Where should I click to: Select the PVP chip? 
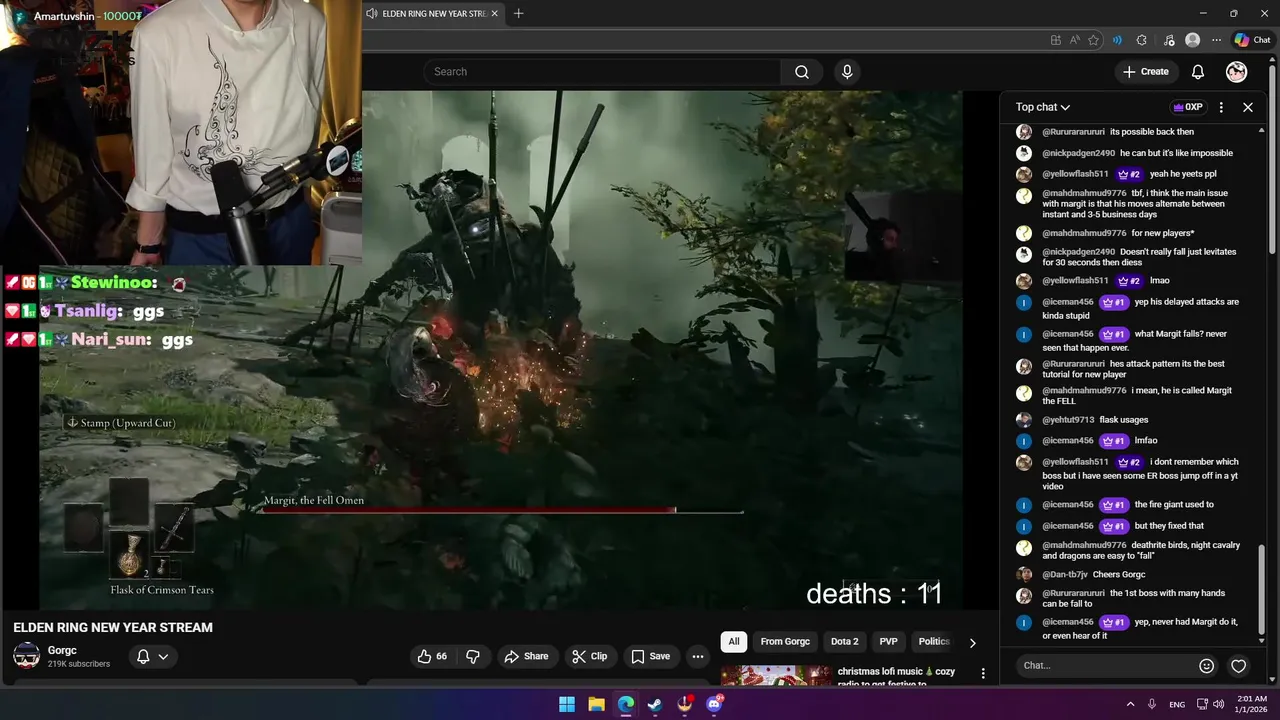click(x=888, y=642)
